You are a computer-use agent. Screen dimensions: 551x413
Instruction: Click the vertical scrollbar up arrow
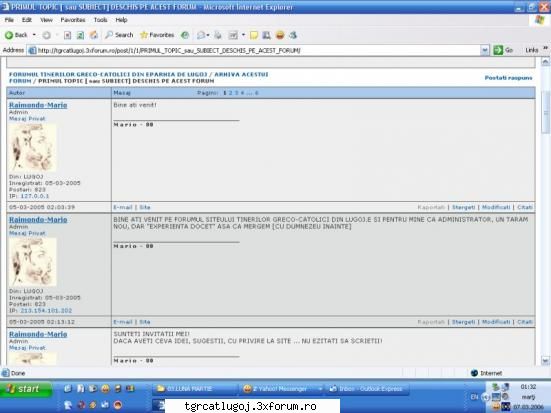[x=545, y=63]
